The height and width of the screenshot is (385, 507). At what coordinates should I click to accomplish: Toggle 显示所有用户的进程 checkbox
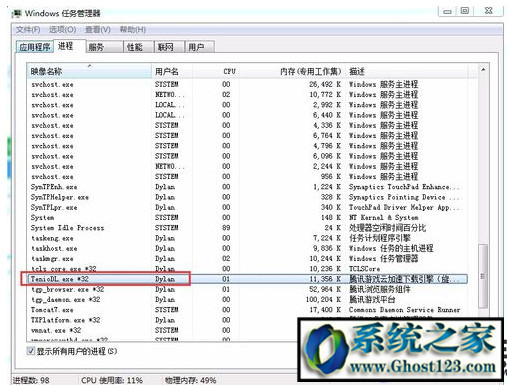tap(31, 351)
